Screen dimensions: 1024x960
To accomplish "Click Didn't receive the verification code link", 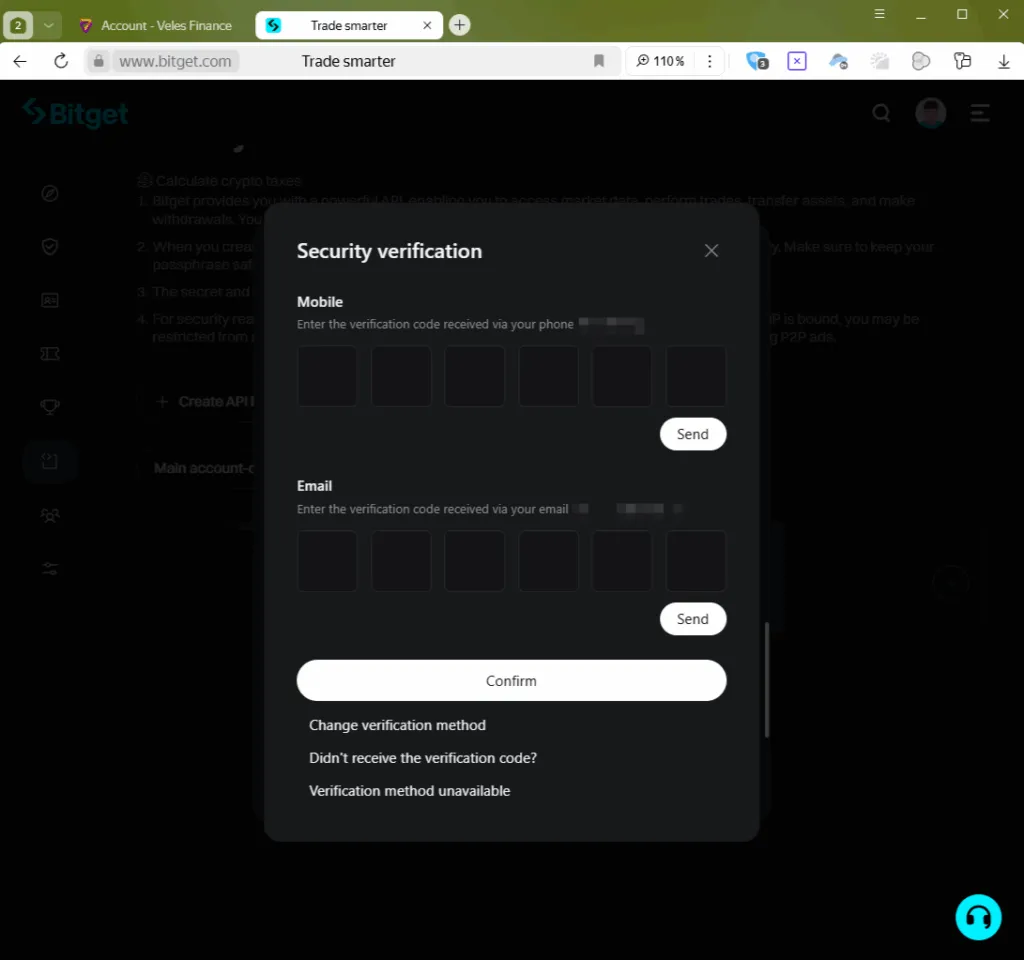I will [x=423, y=758].
